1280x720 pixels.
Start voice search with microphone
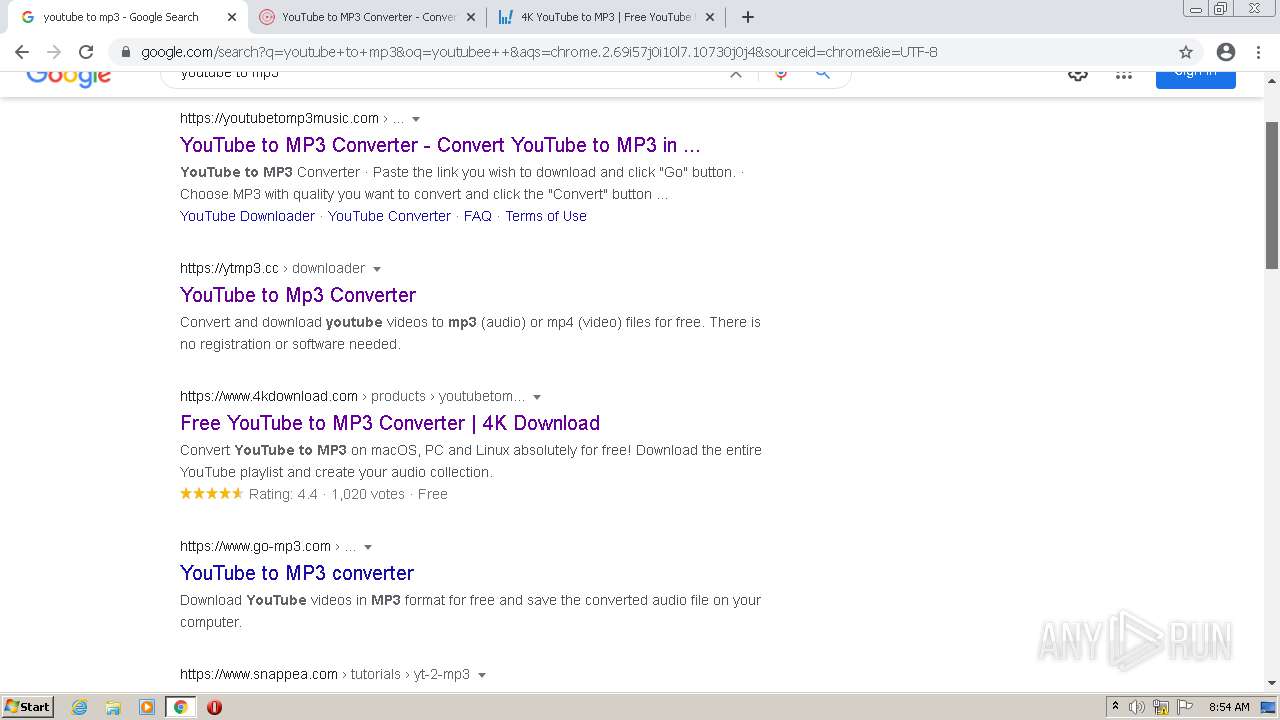(x=781, y=74)
